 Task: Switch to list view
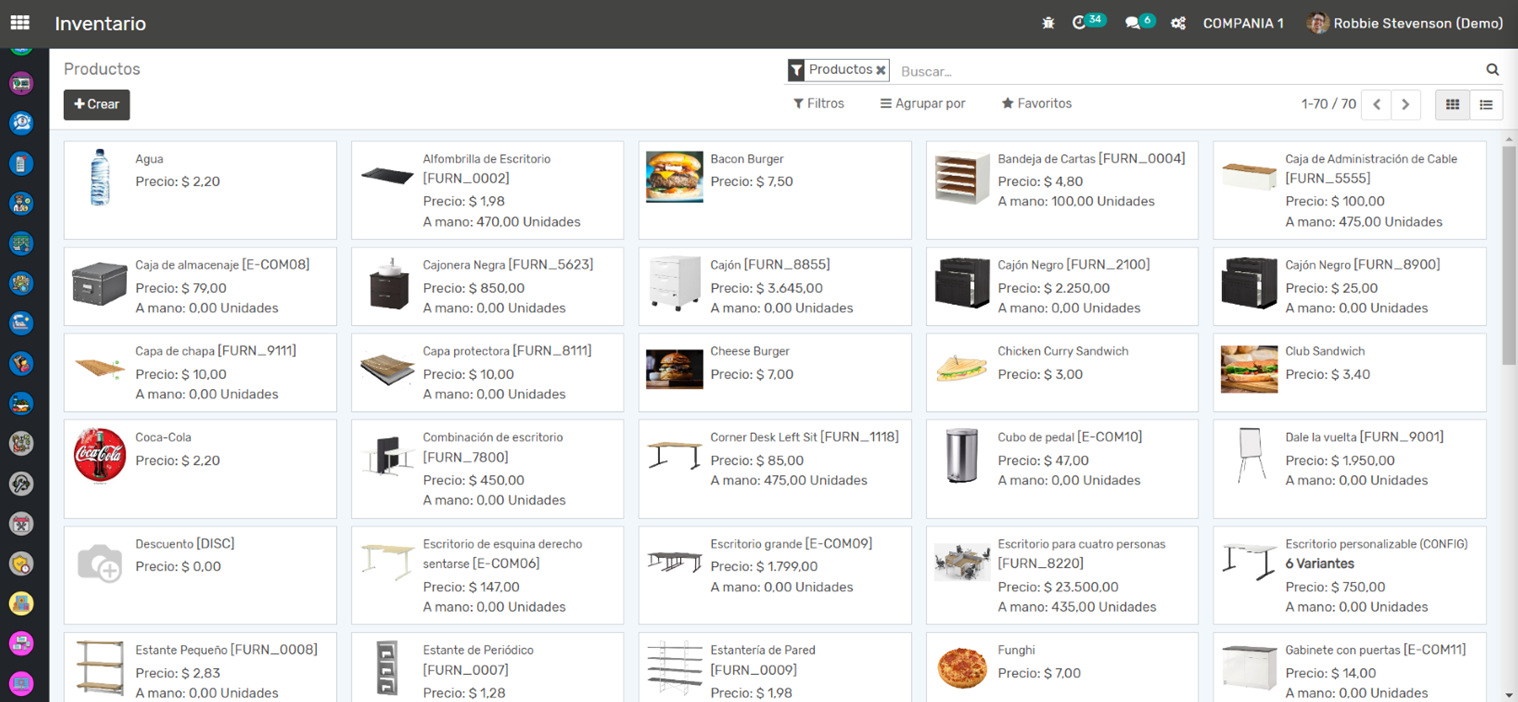click(x=1486, y=104)
